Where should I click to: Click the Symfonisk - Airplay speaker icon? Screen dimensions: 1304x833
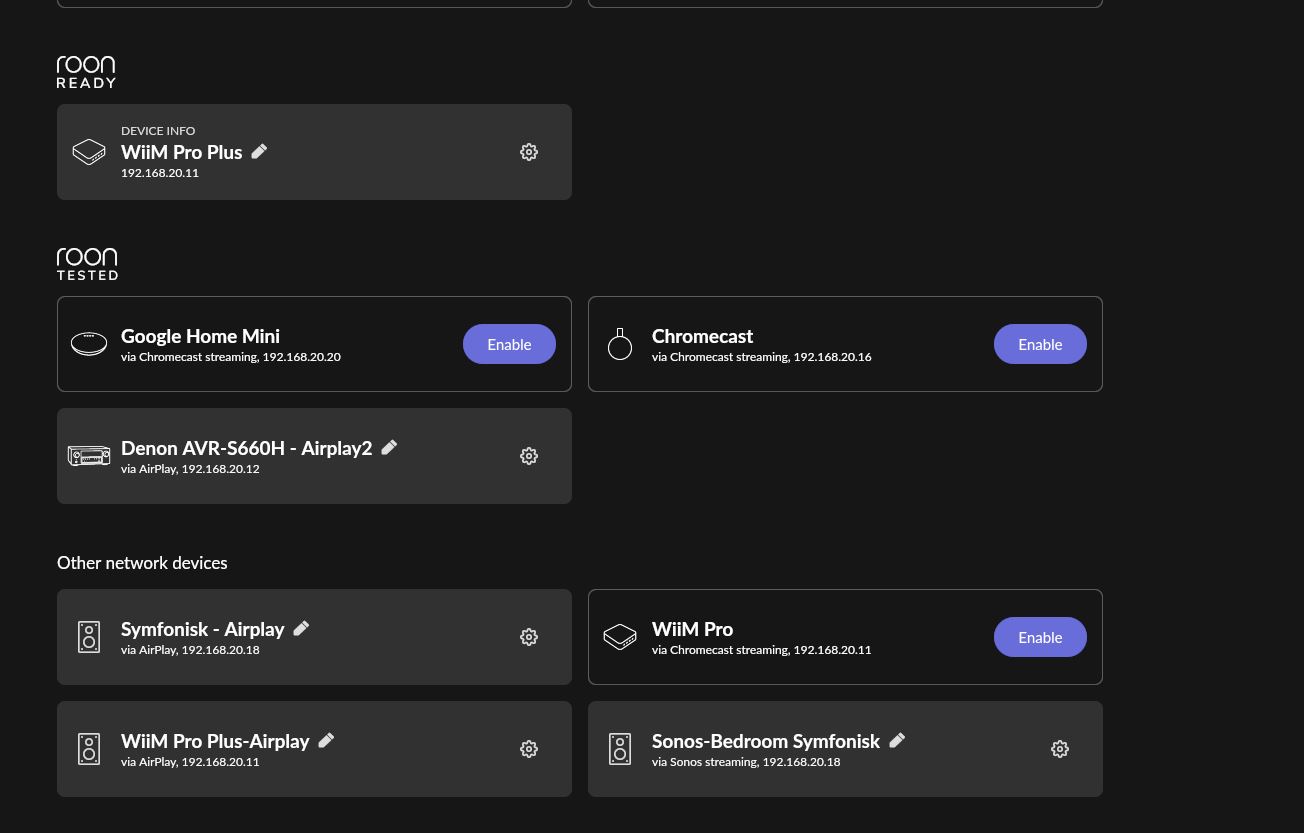[x=89, y=637]
